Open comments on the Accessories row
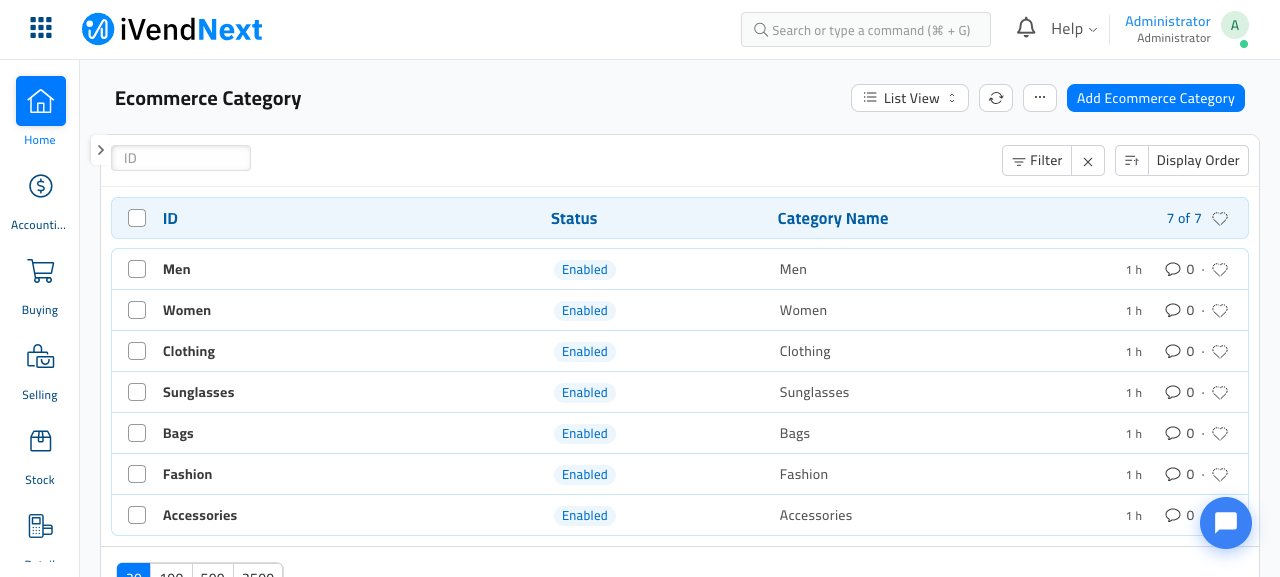The image size is (1280, 577). [1180, 516]
